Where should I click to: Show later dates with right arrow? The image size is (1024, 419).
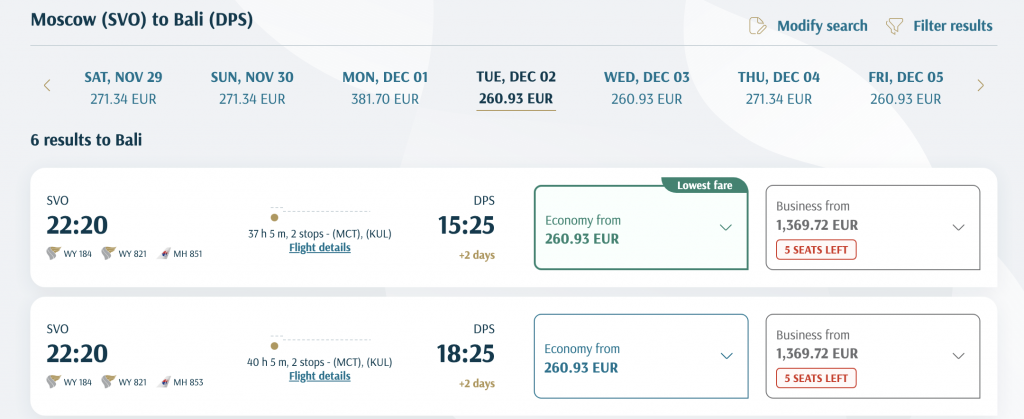point(980,85)
